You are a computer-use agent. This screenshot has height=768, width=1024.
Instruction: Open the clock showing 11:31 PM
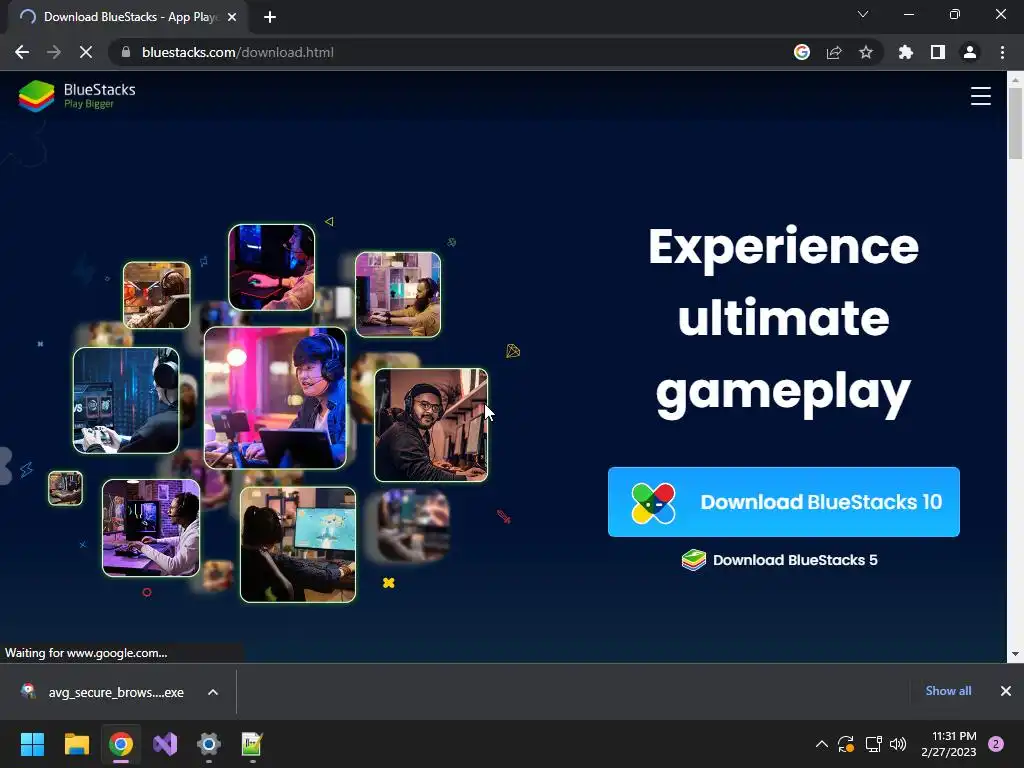click(x=949, y=744)
